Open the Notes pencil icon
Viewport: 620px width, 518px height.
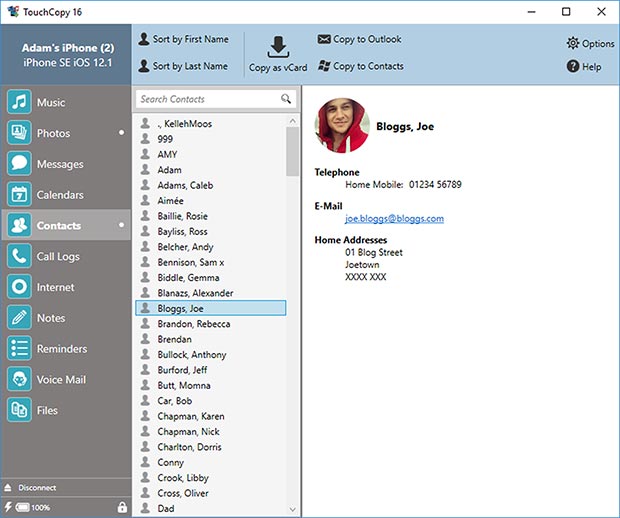coord(20,318)
